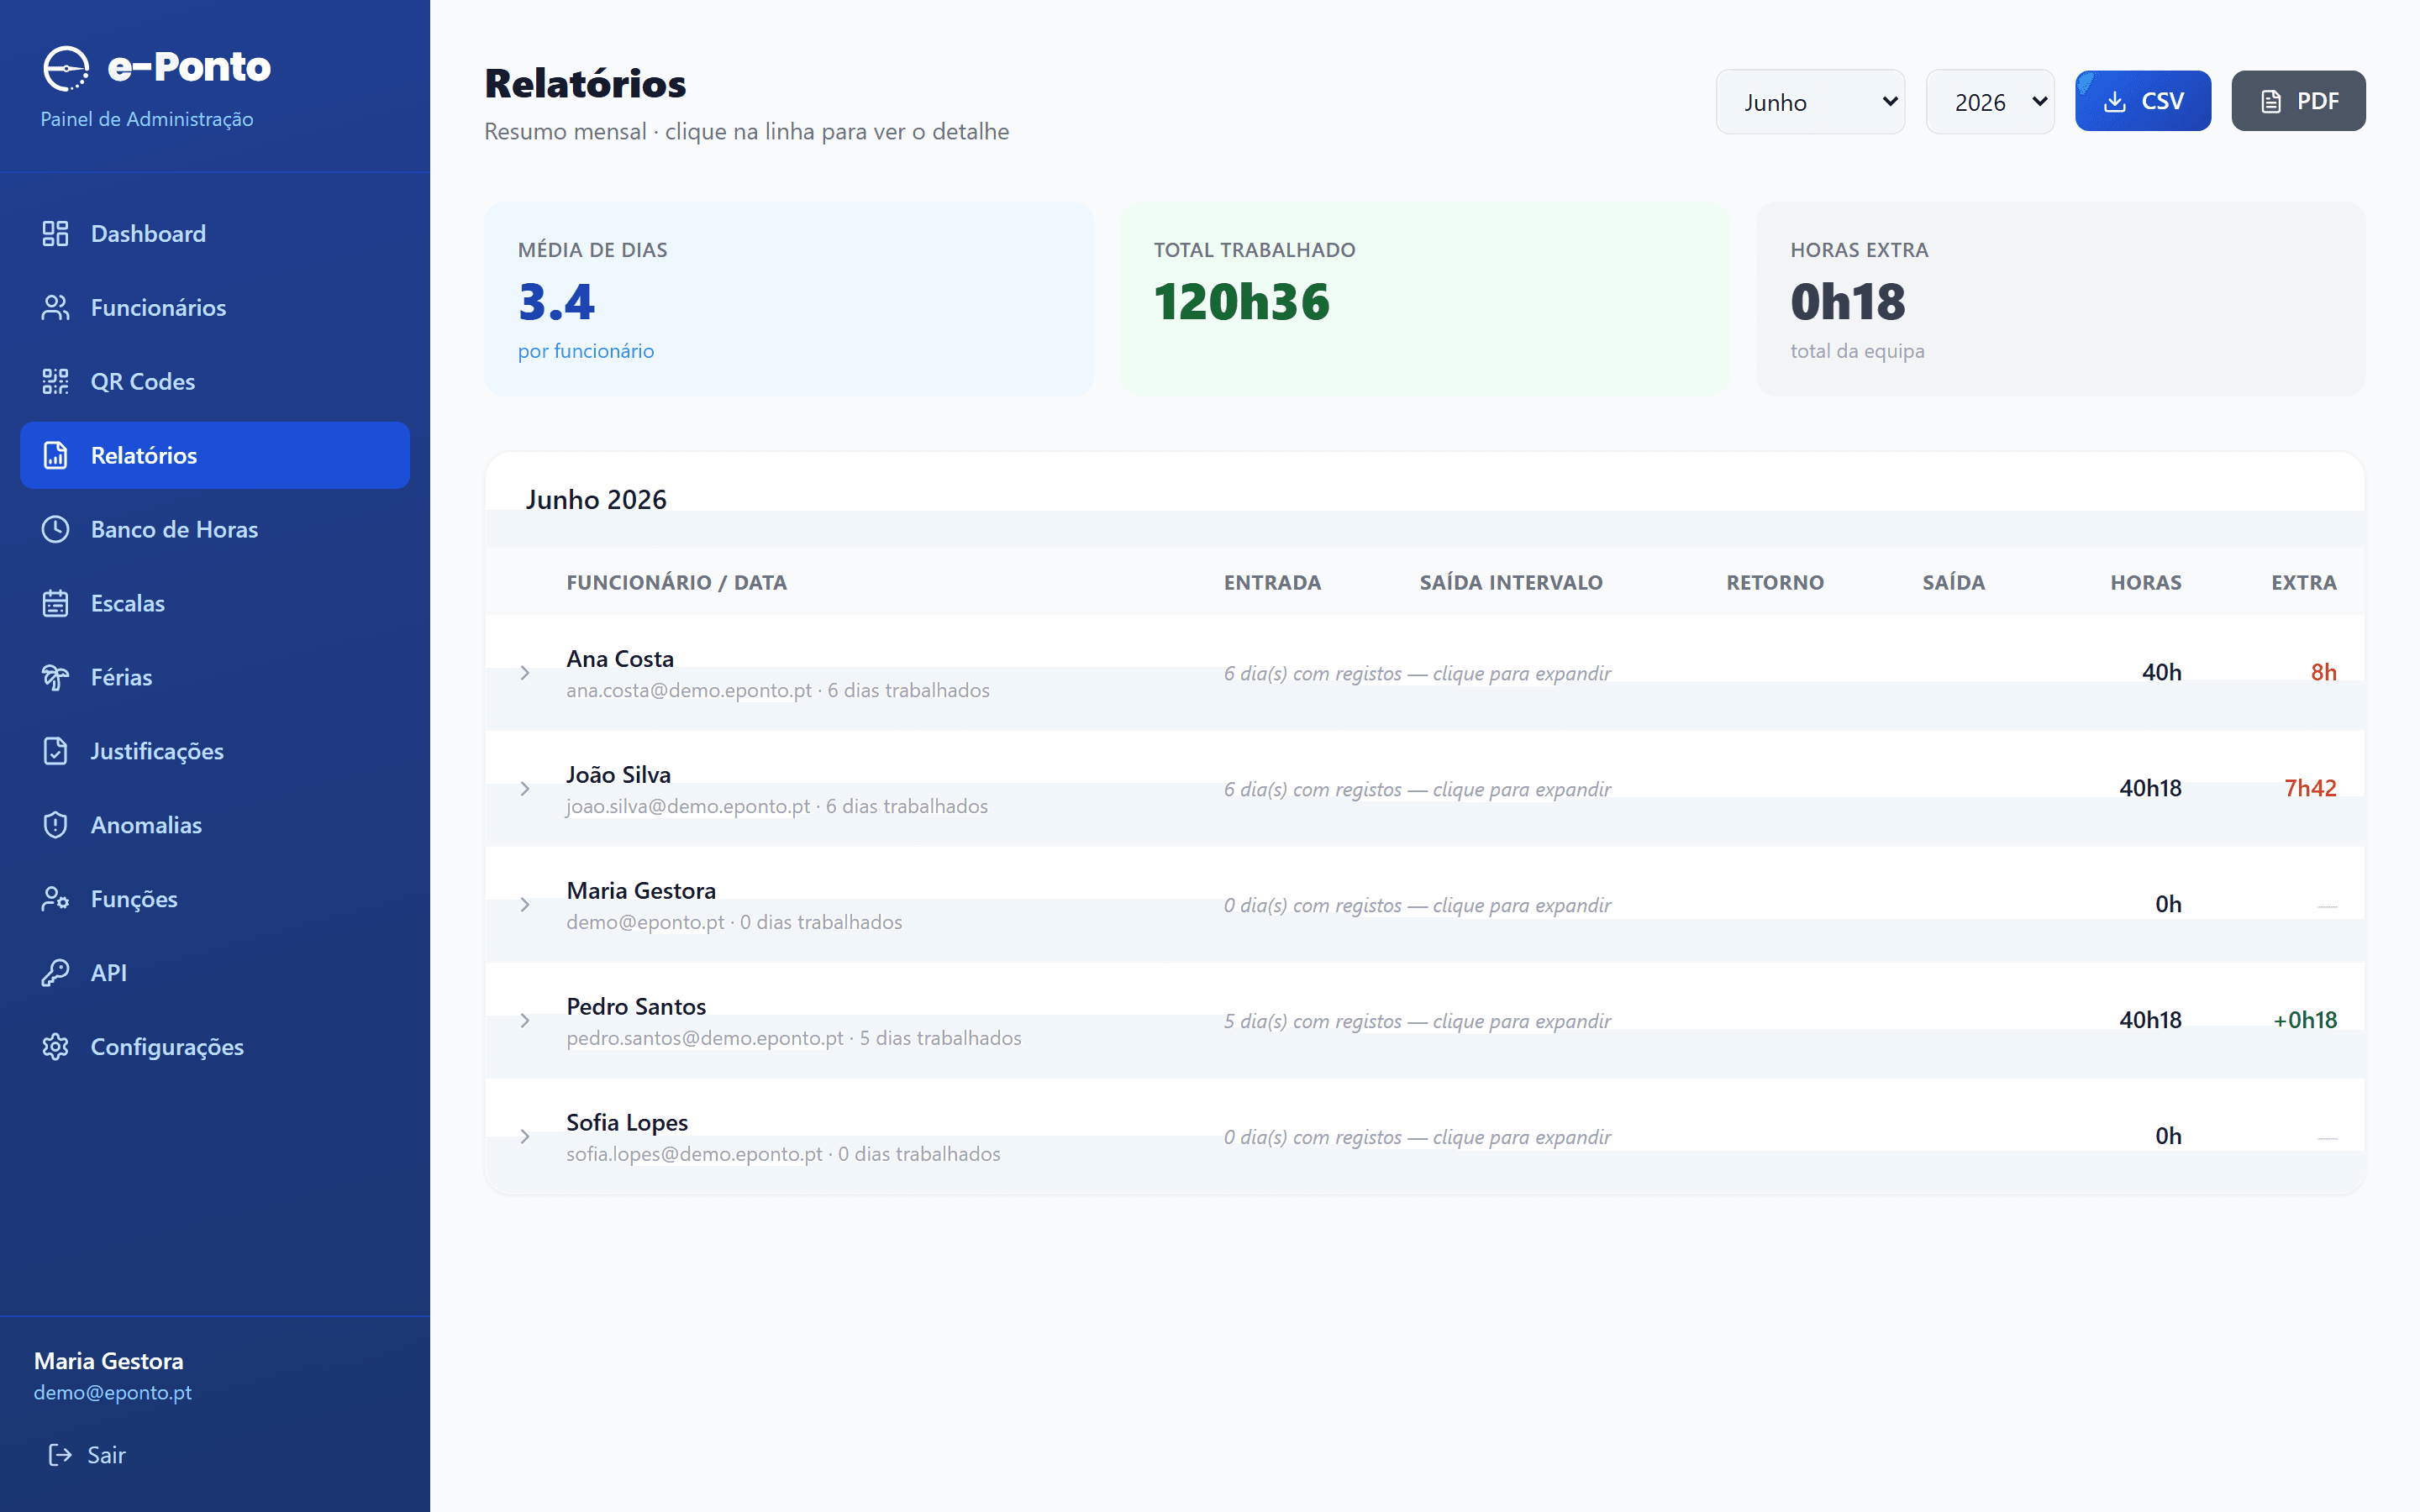Click the Sair logout link
Viewport: 2420px width, 1512px height.
87,1455
